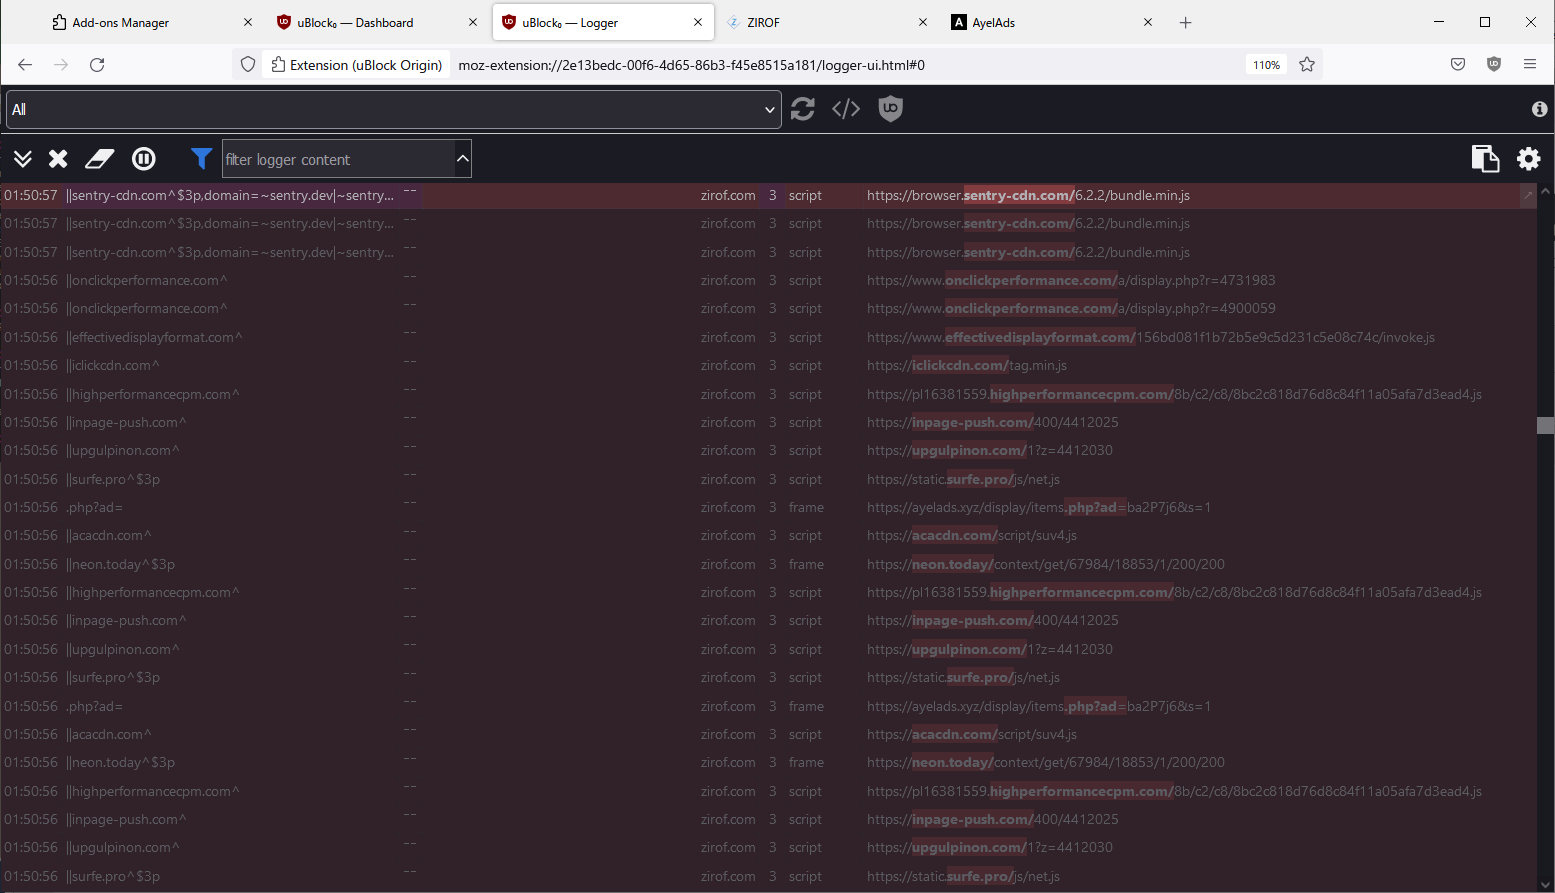Viewport: 1555px width, 893px height.
Task: Open the logger export clipboard icon
Action: pyautogui.click(x=1485, y=159)
